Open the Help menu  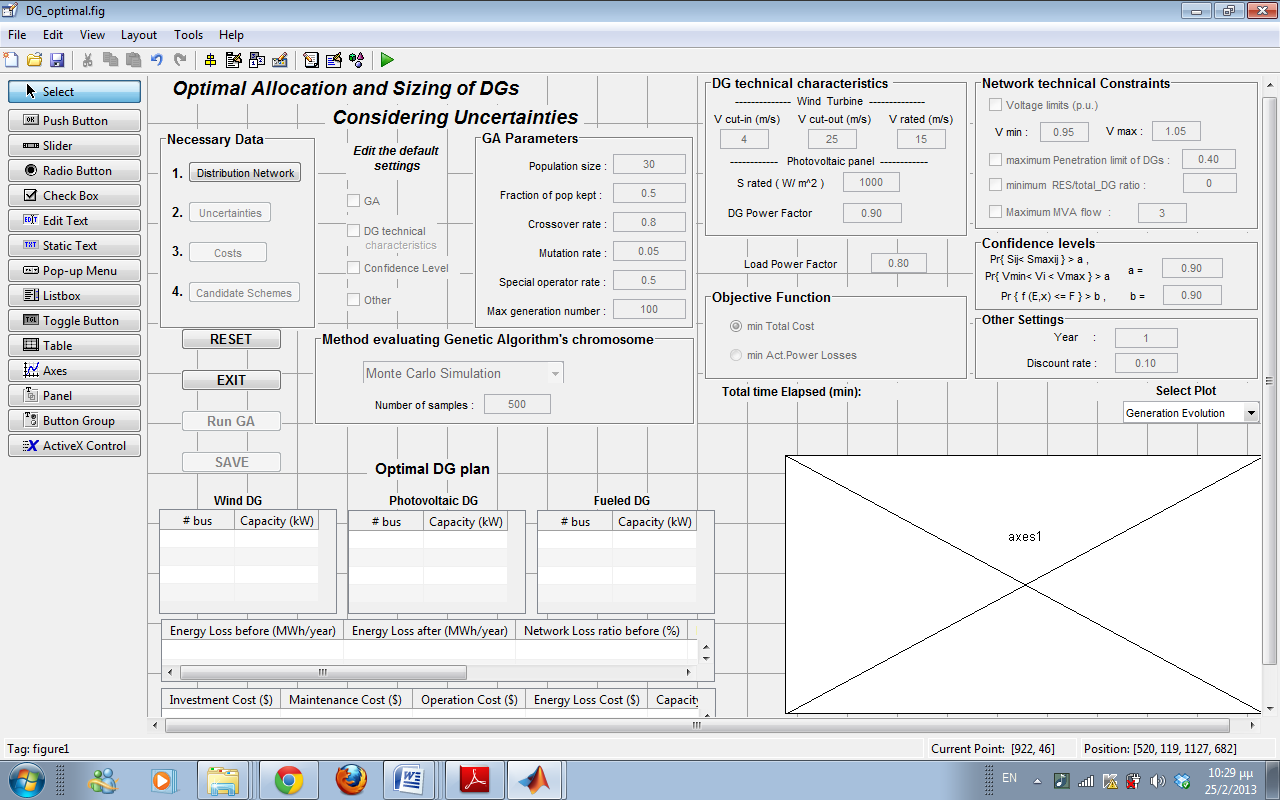pyautogui.click(x=231, y=35)
